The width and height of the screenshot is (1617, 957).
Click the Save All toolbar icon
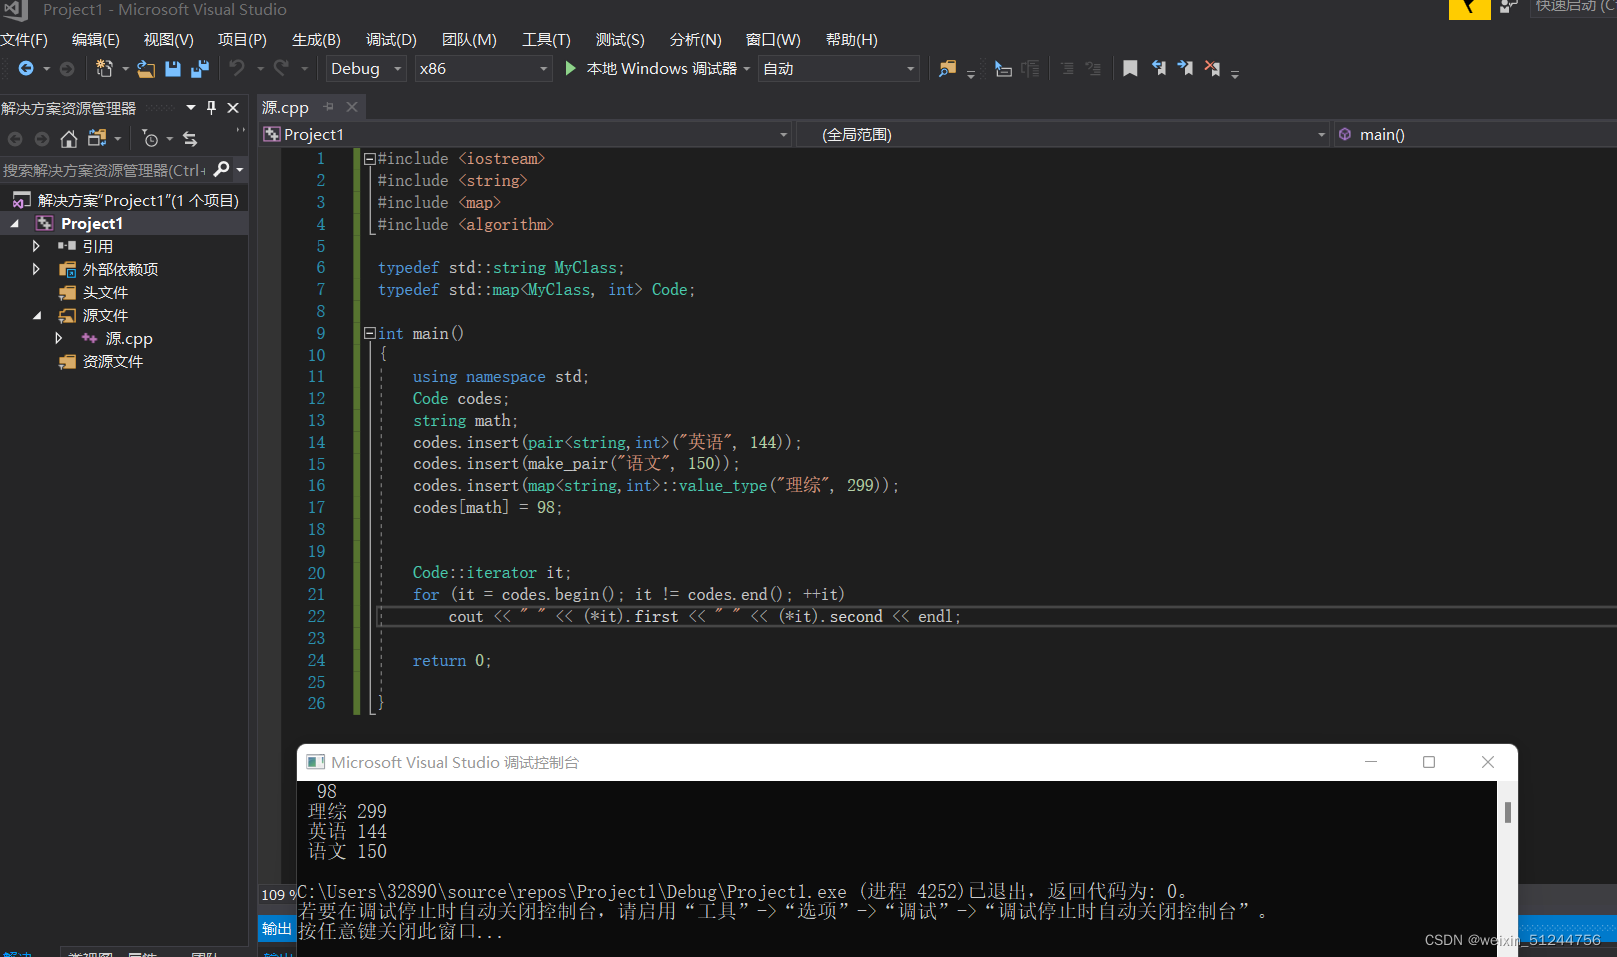[x=198, y=68]
